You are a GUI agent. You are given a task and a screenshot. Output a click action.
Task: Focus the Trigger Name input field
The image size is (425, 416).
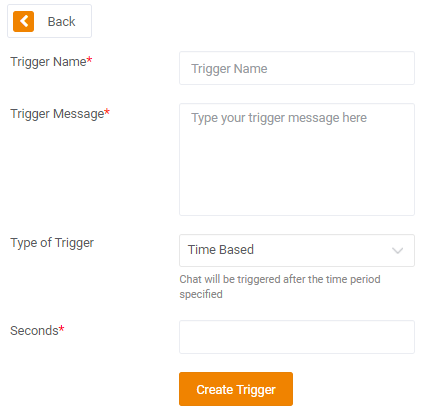tap(297, 68)
